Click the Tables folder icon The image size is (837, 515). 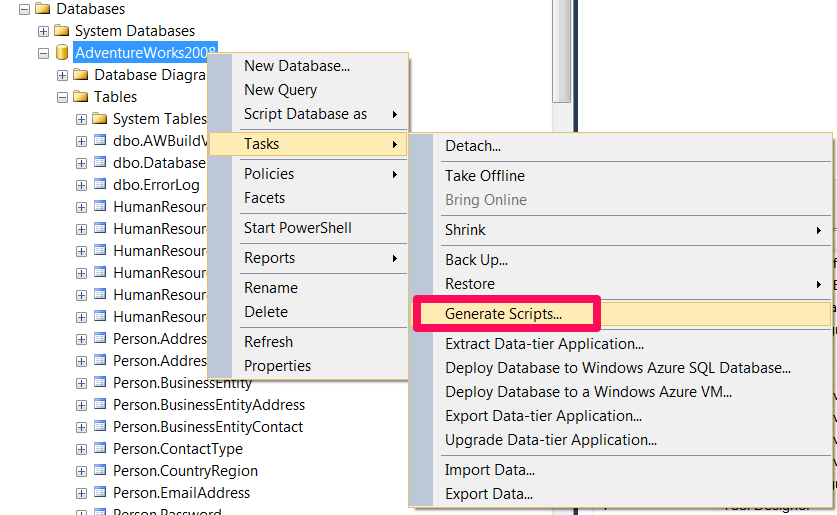(x=81, y=96)
